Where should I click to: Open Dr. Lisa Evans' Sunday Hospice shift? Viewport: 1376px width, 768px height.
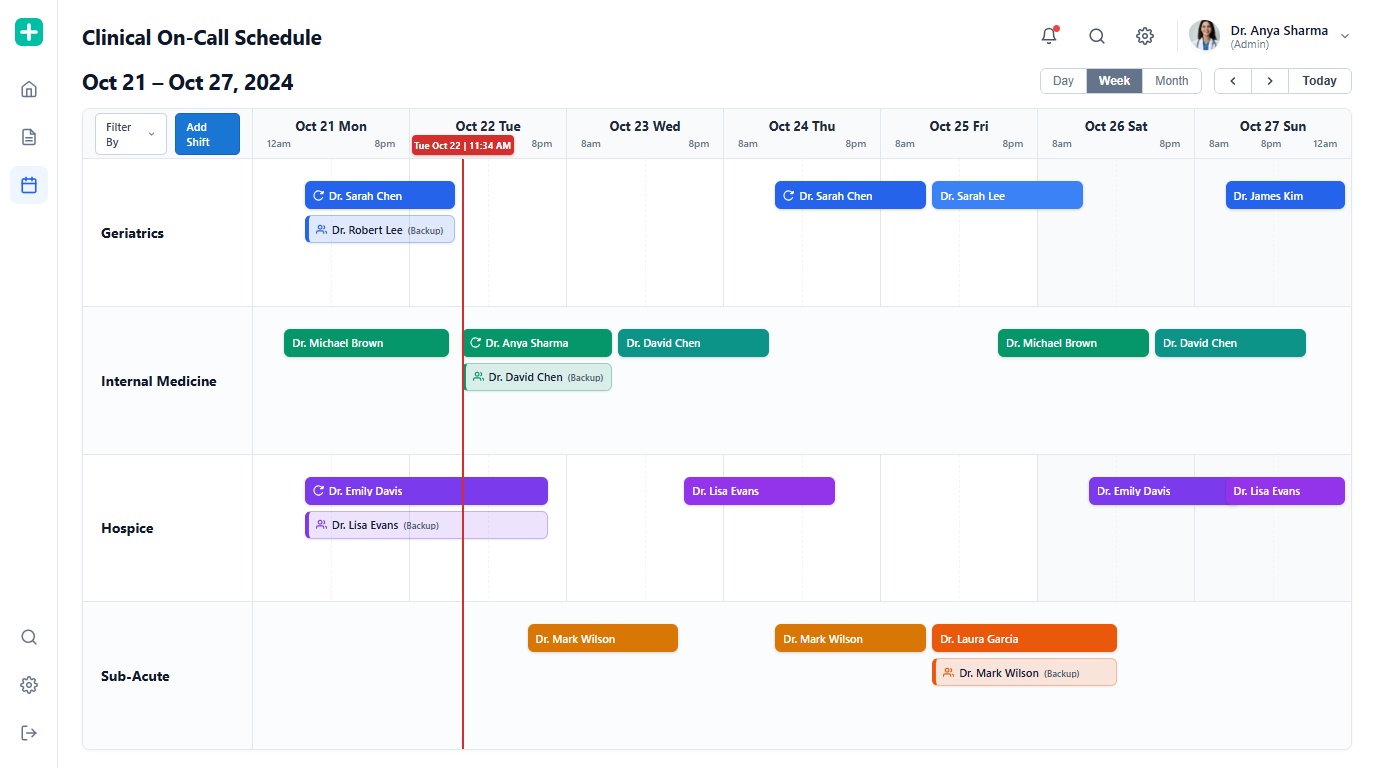[x=1285, y=491]
